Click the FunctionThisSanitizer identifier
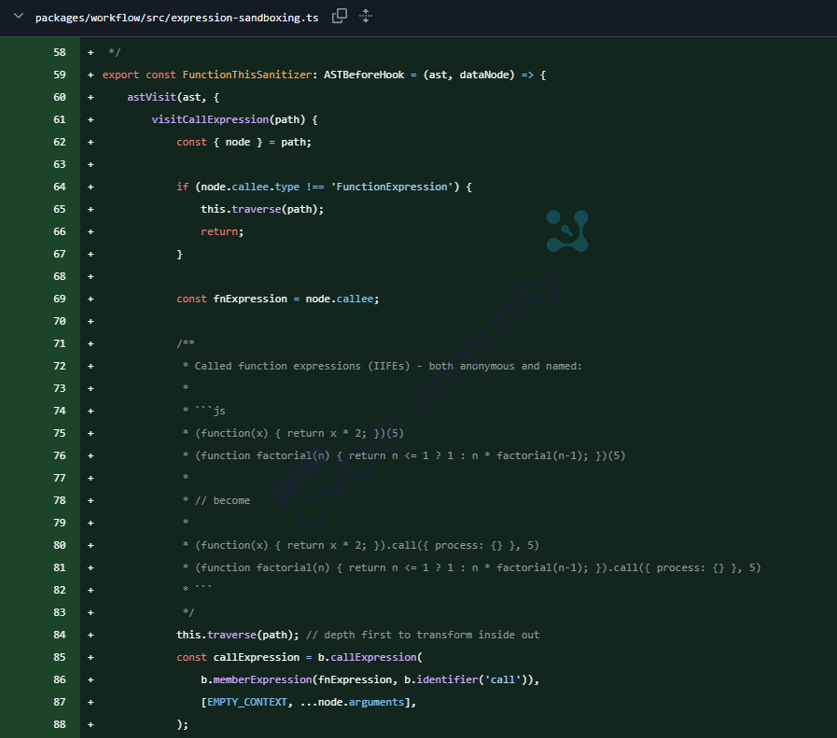This screenshot has width=837, height=738. coord(247,75)
